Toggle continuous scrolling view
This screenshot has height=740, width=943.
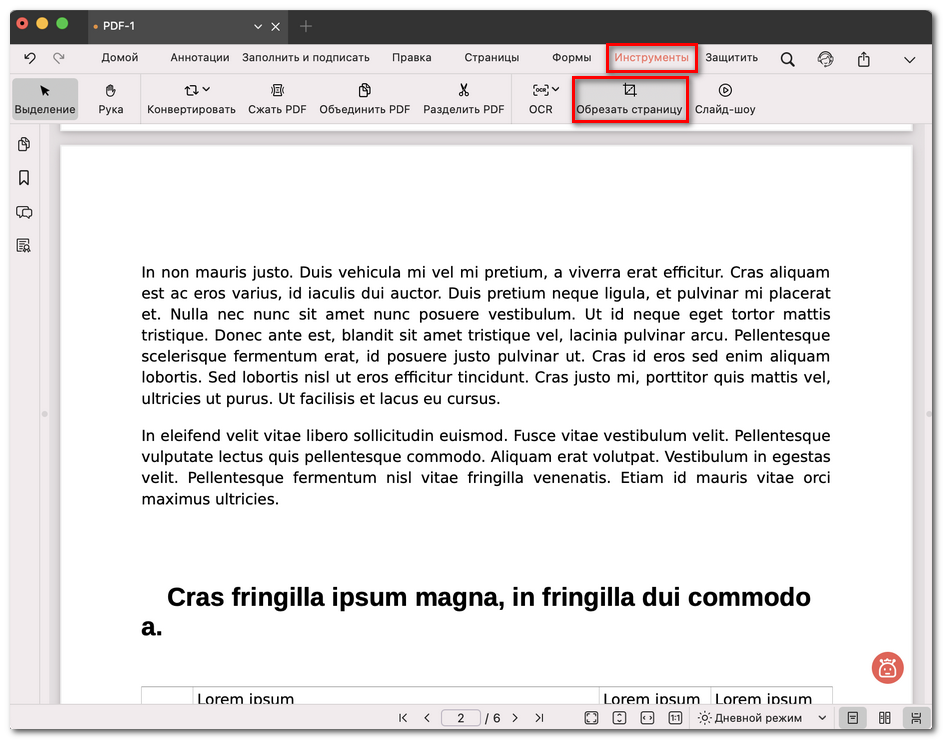pos(915,718)
